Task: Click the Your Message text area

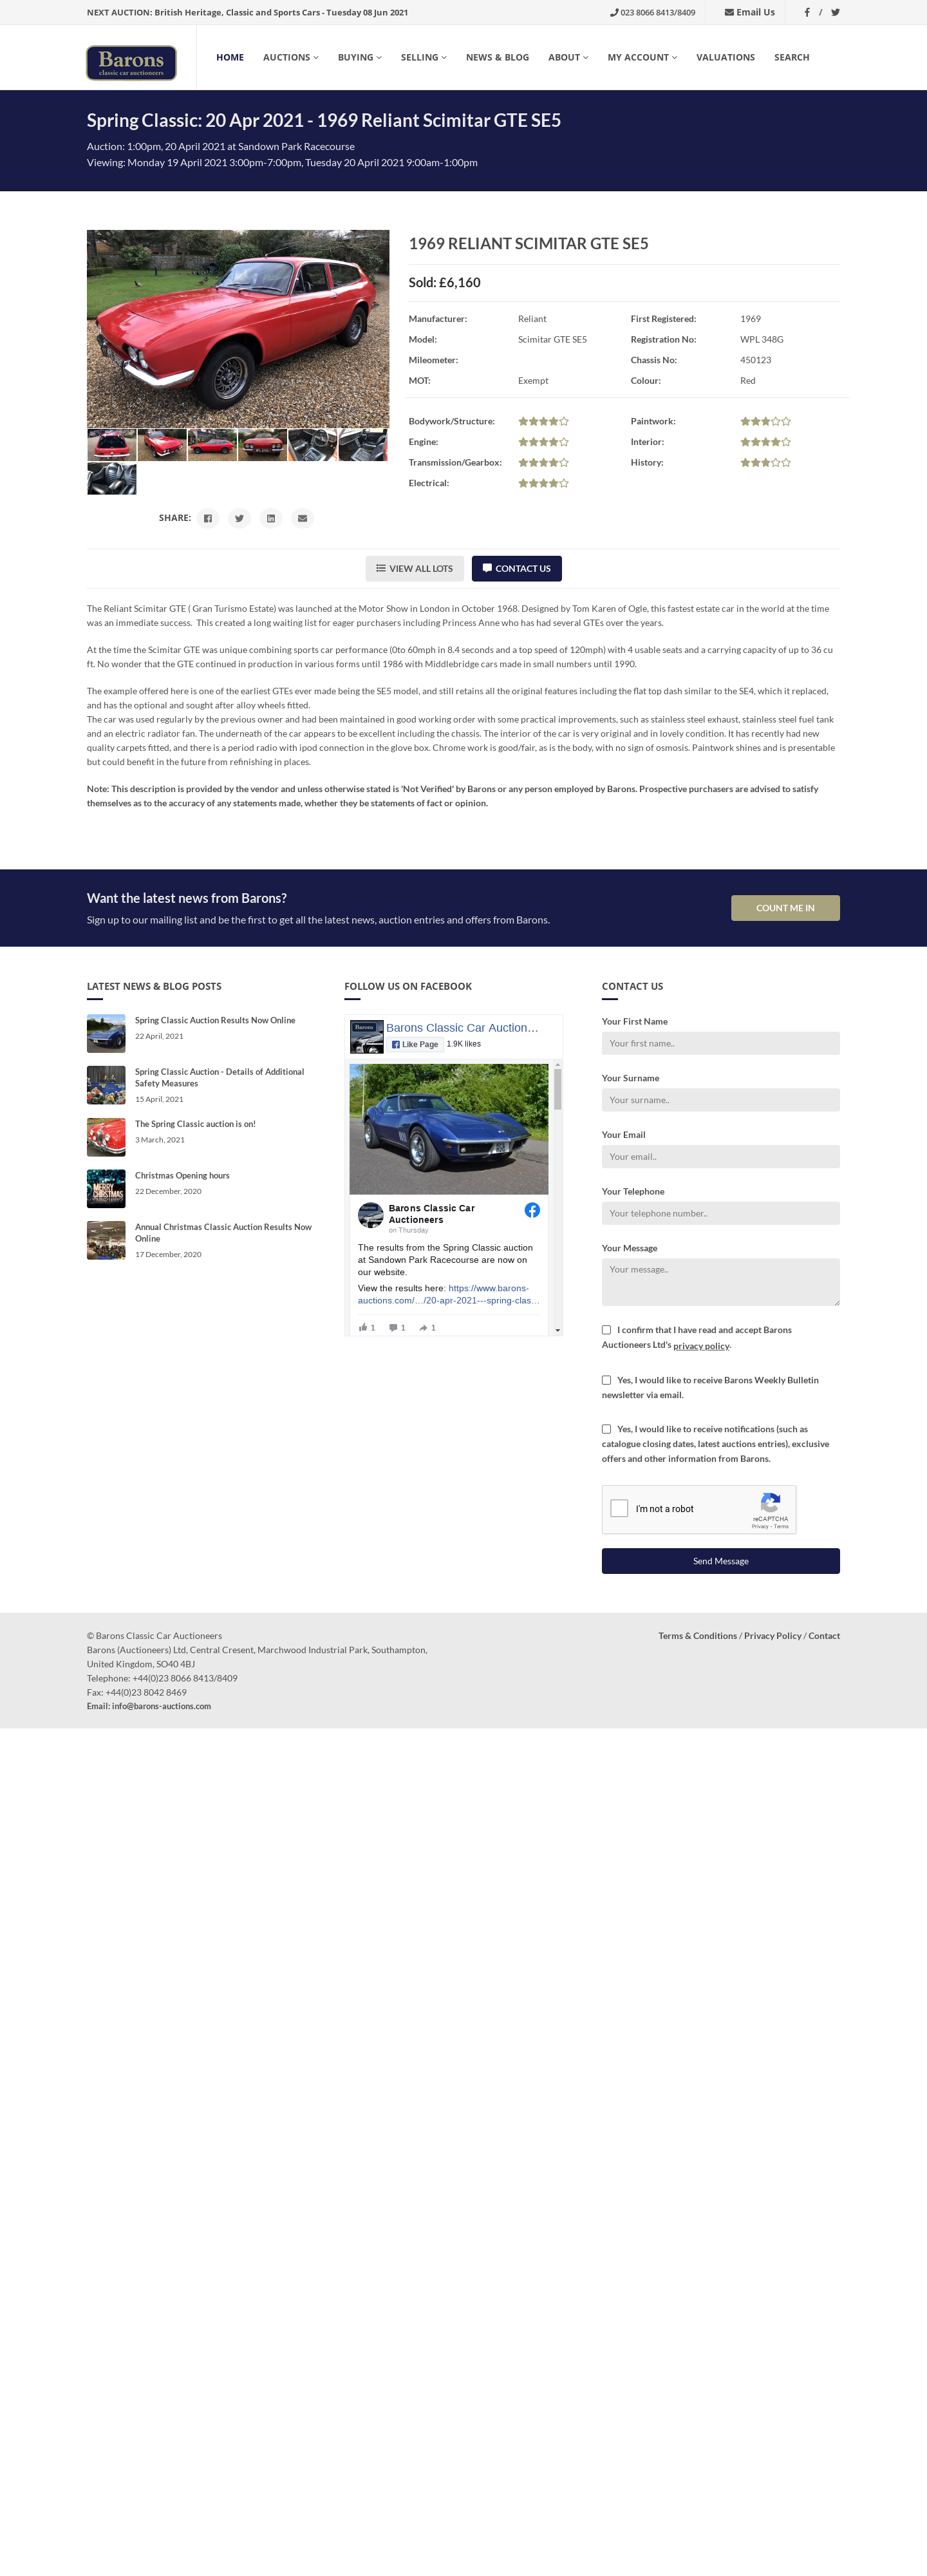Action: [720, 1282]
